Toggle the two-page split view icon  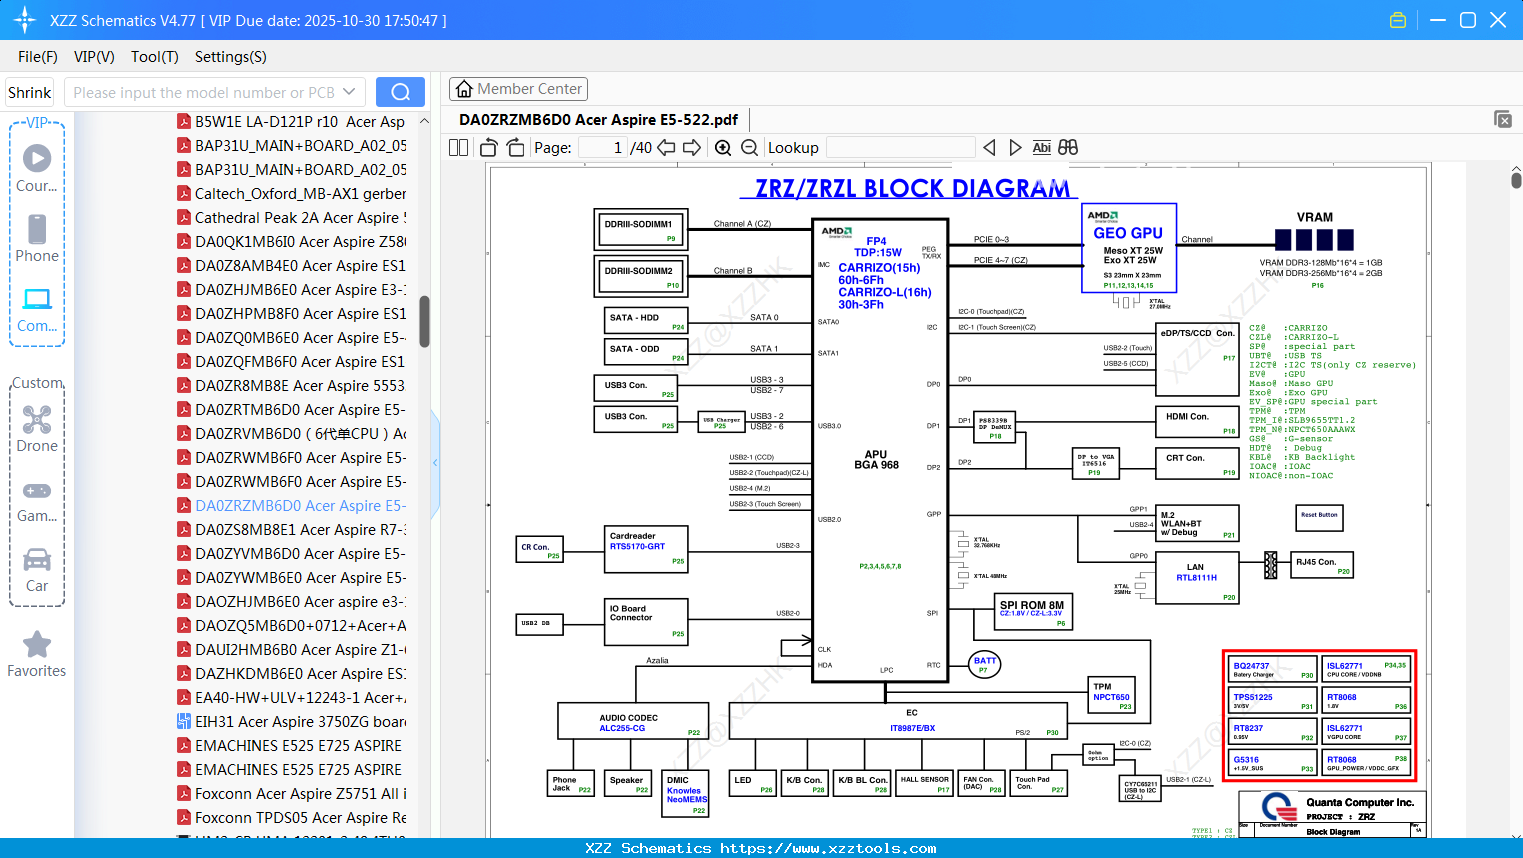(459, 148)
